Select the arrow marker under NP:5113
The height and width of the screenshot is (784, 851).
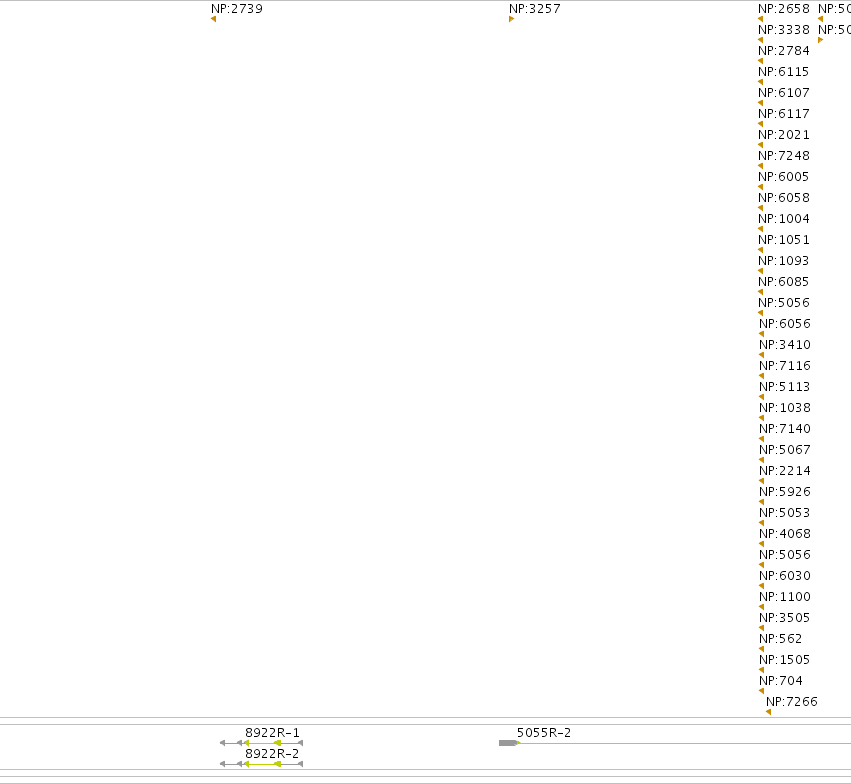pyautogui.click(x=761, y=397)
